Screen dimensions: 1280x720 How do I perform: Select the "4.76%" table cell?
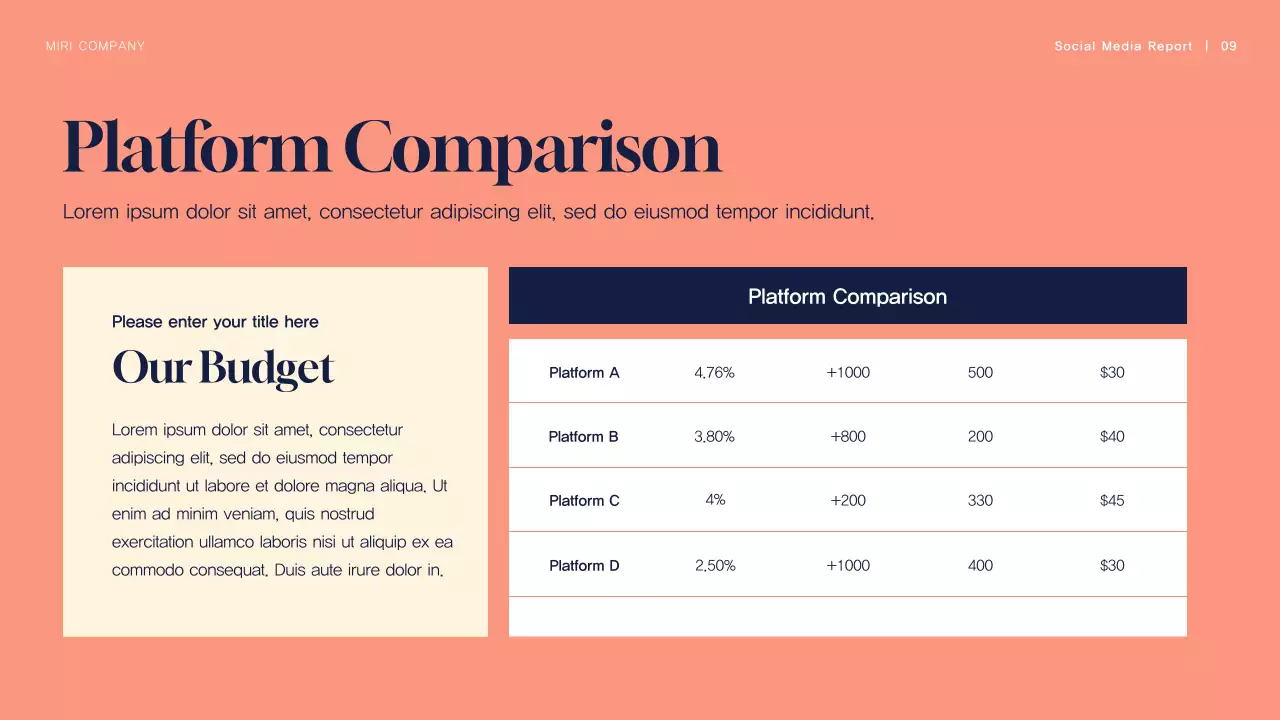[x=714, y=373]
